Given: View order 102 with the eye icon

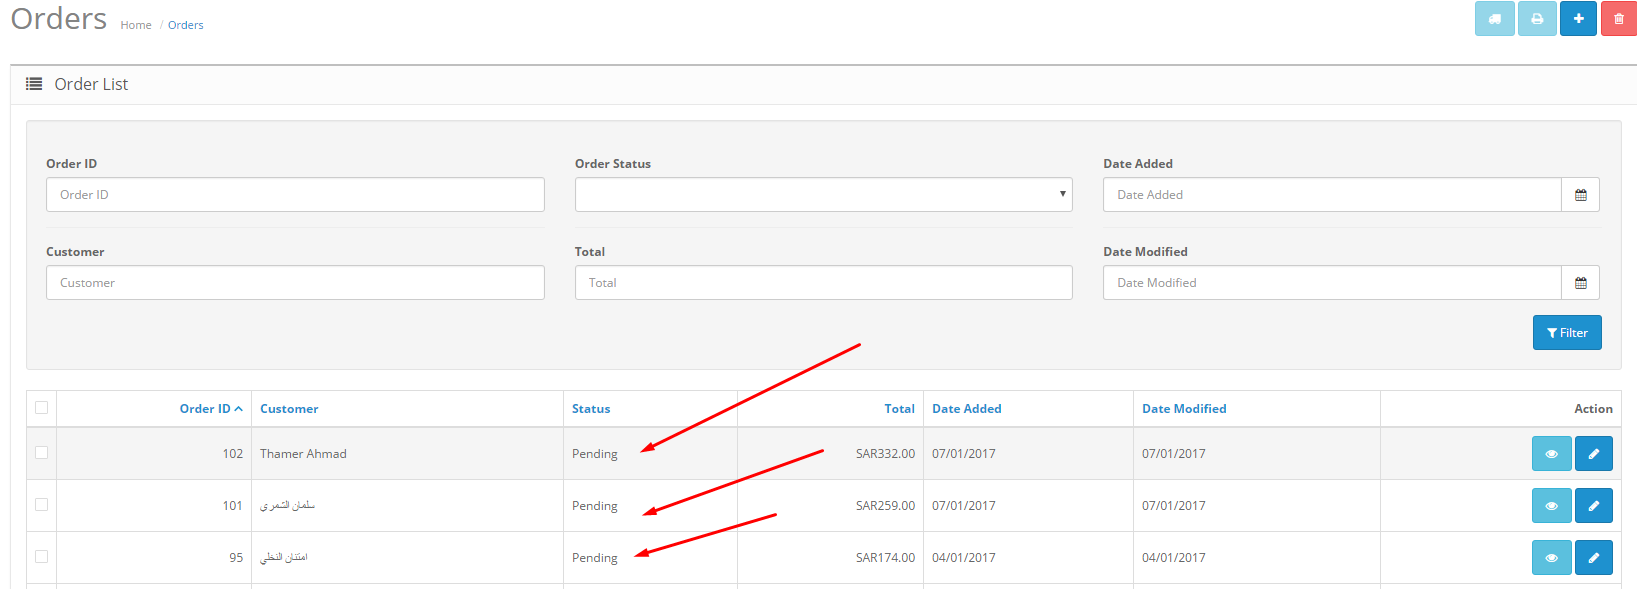Looking at the screenshot, I should (1551, 454).
